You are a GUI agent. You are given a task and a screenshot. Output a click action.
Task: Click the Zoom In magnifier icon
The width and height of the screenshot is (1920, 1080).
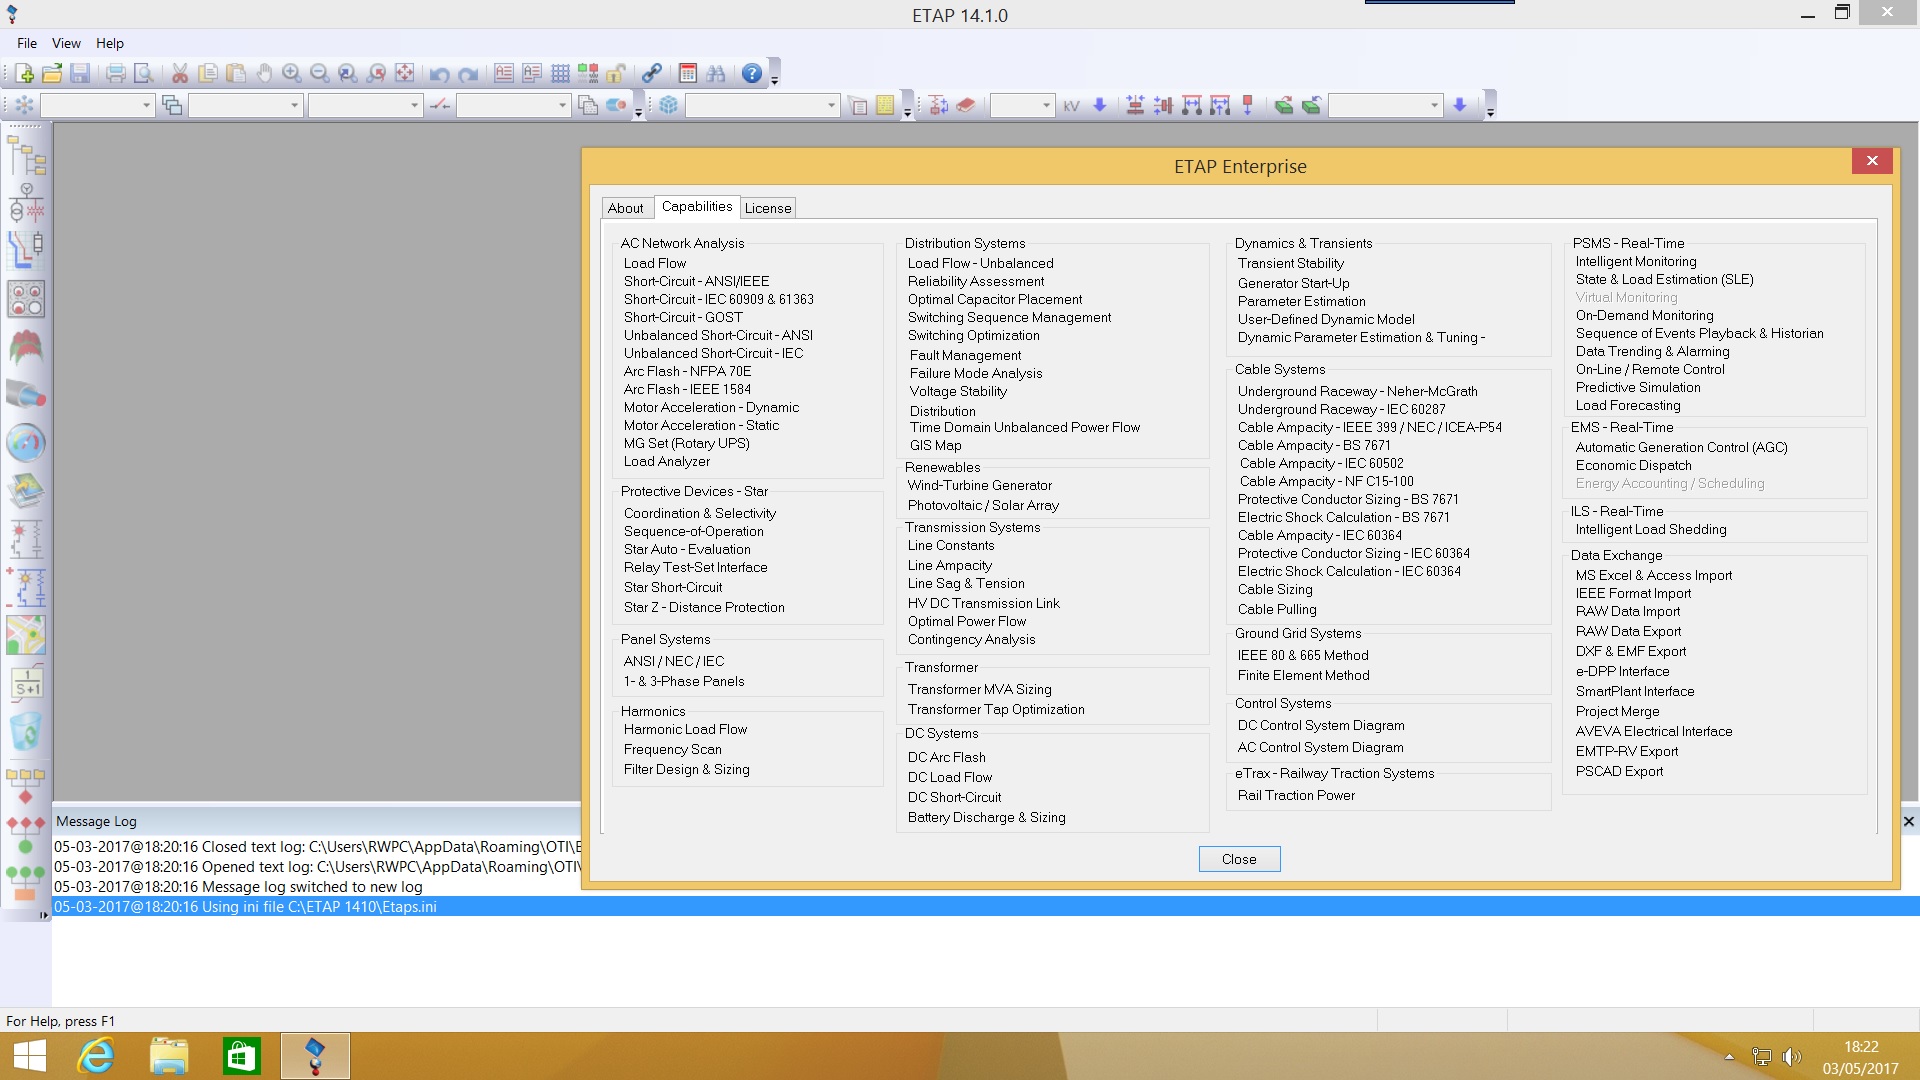292,73
